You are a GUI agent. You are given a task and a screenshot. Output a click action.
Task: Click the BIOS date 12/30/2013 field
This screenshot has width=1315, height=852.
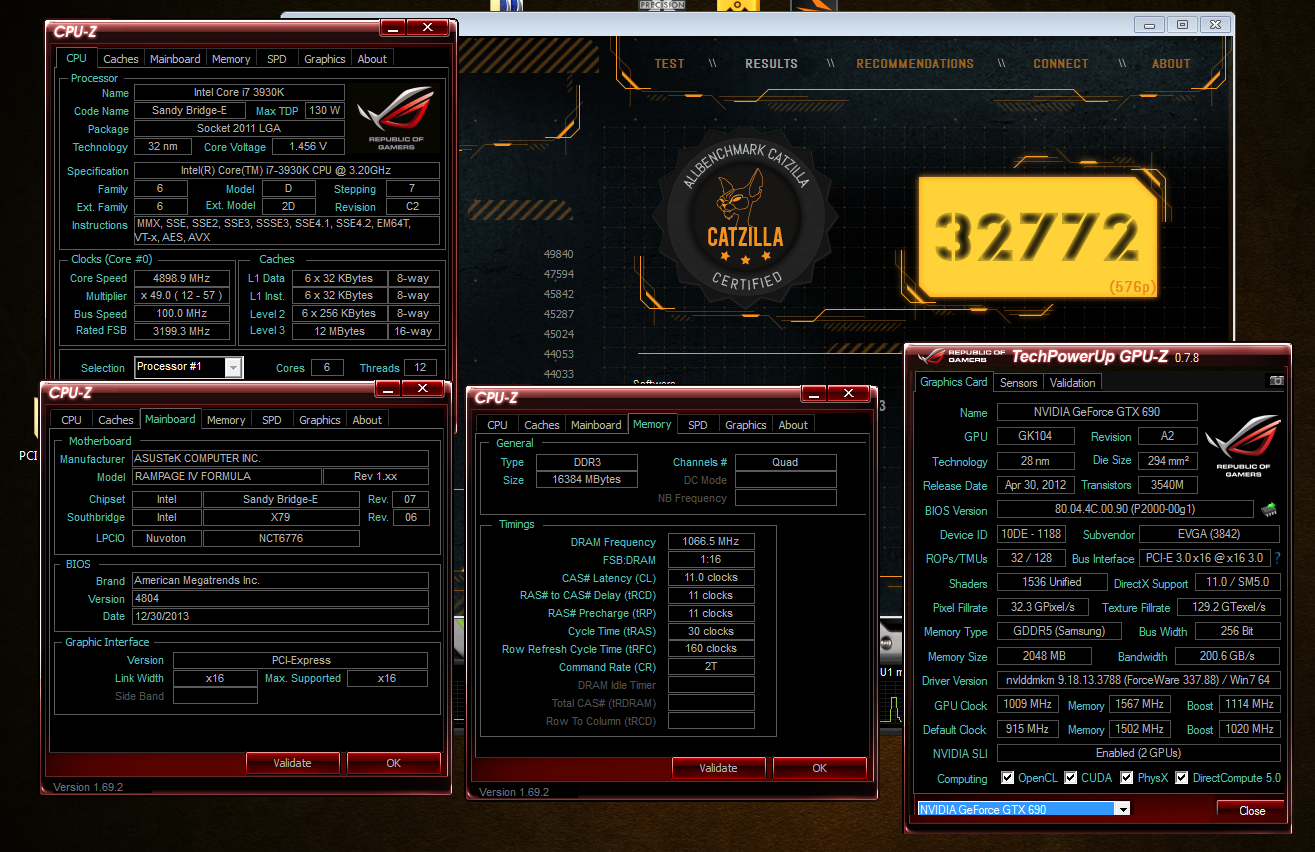(280, 616)
